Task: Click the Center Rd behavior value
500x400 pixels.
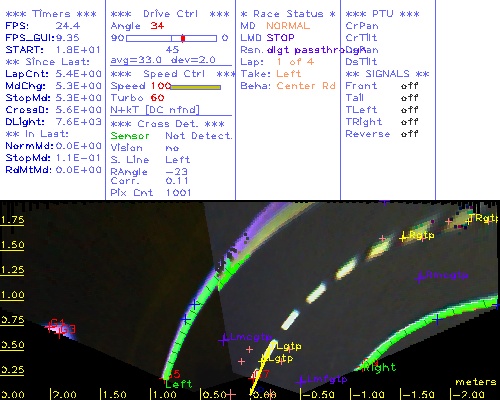Action: 306,86
